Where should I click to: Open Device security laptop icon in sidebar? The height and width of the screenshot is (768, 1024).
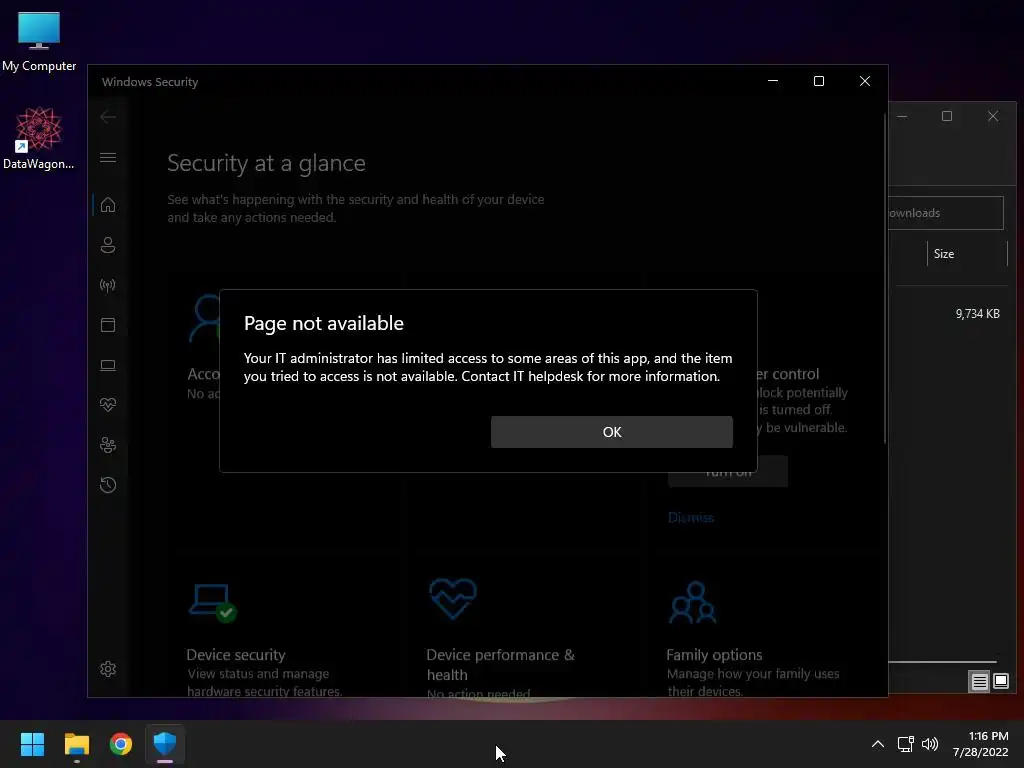point(108,365)
